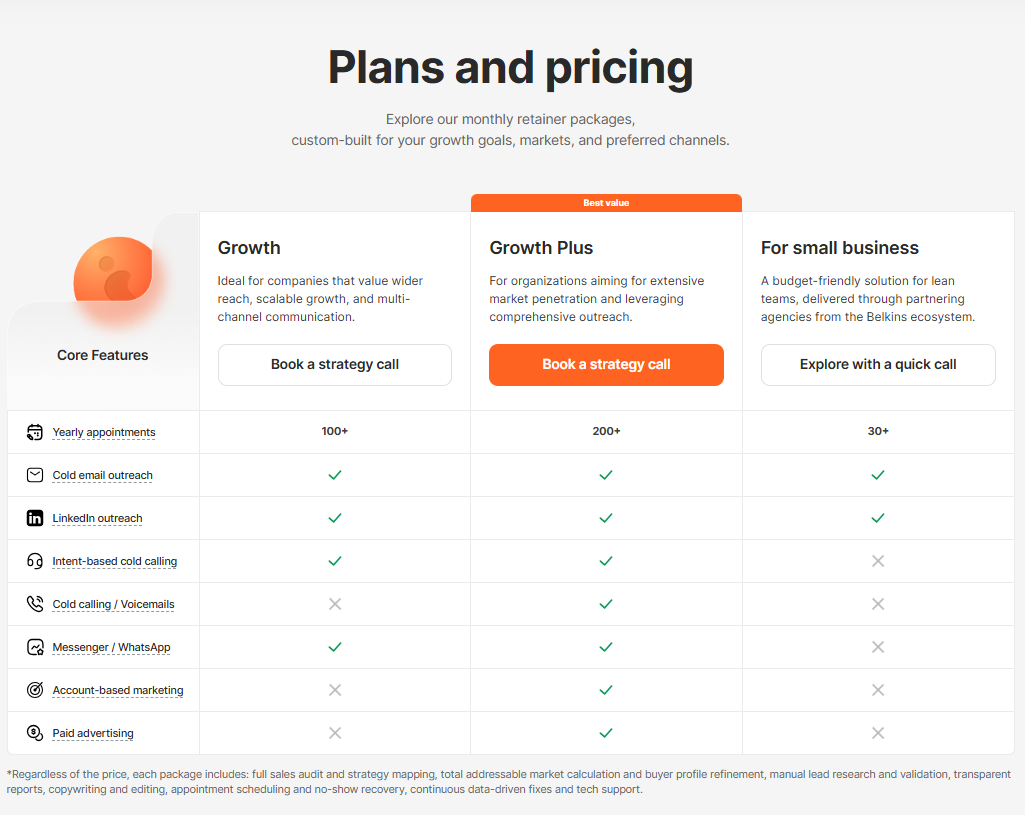1025x815 pixels.
Task: Click the Yearly appointments calendar icon
Action: click(x=35, y=432)
